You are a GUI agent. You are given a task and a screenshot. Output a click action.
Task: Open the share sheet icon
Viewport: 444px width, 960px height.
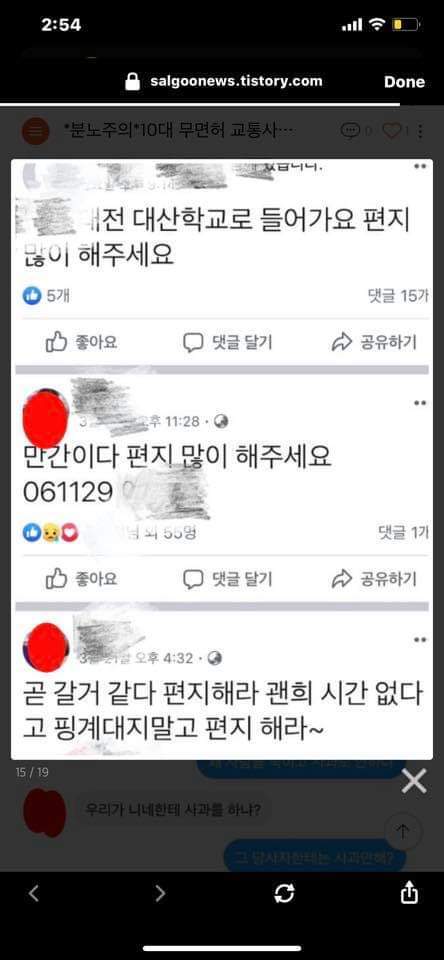point(409,893)
